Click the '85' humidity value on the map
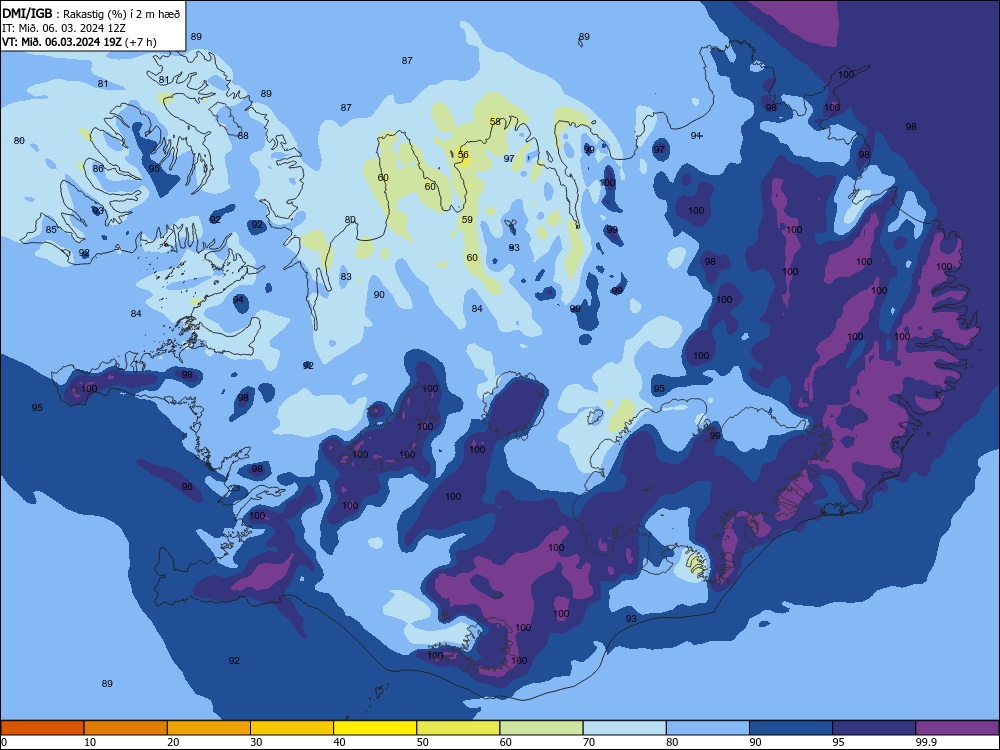Image resolution: width=1000 pixels, height=750 pixels. click(51, 230)
